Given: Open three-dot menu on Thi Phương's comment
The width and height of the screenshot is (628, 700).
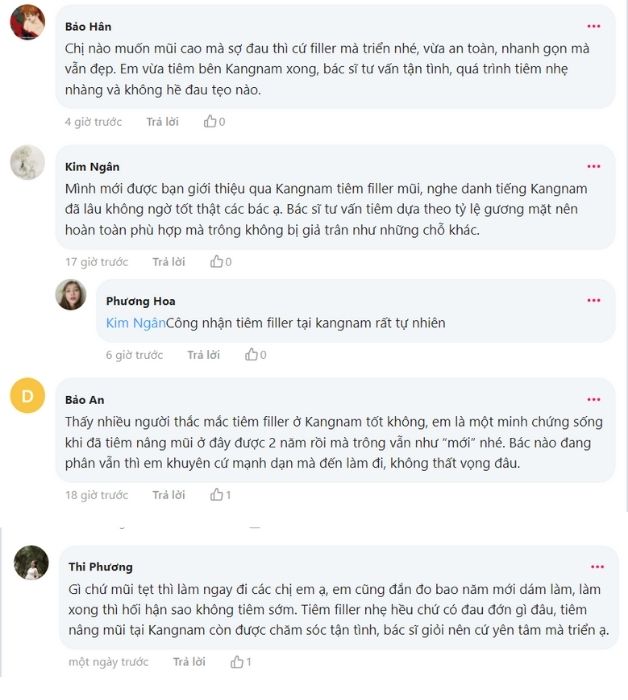Looking at the screenshot, I should point(597,567).
